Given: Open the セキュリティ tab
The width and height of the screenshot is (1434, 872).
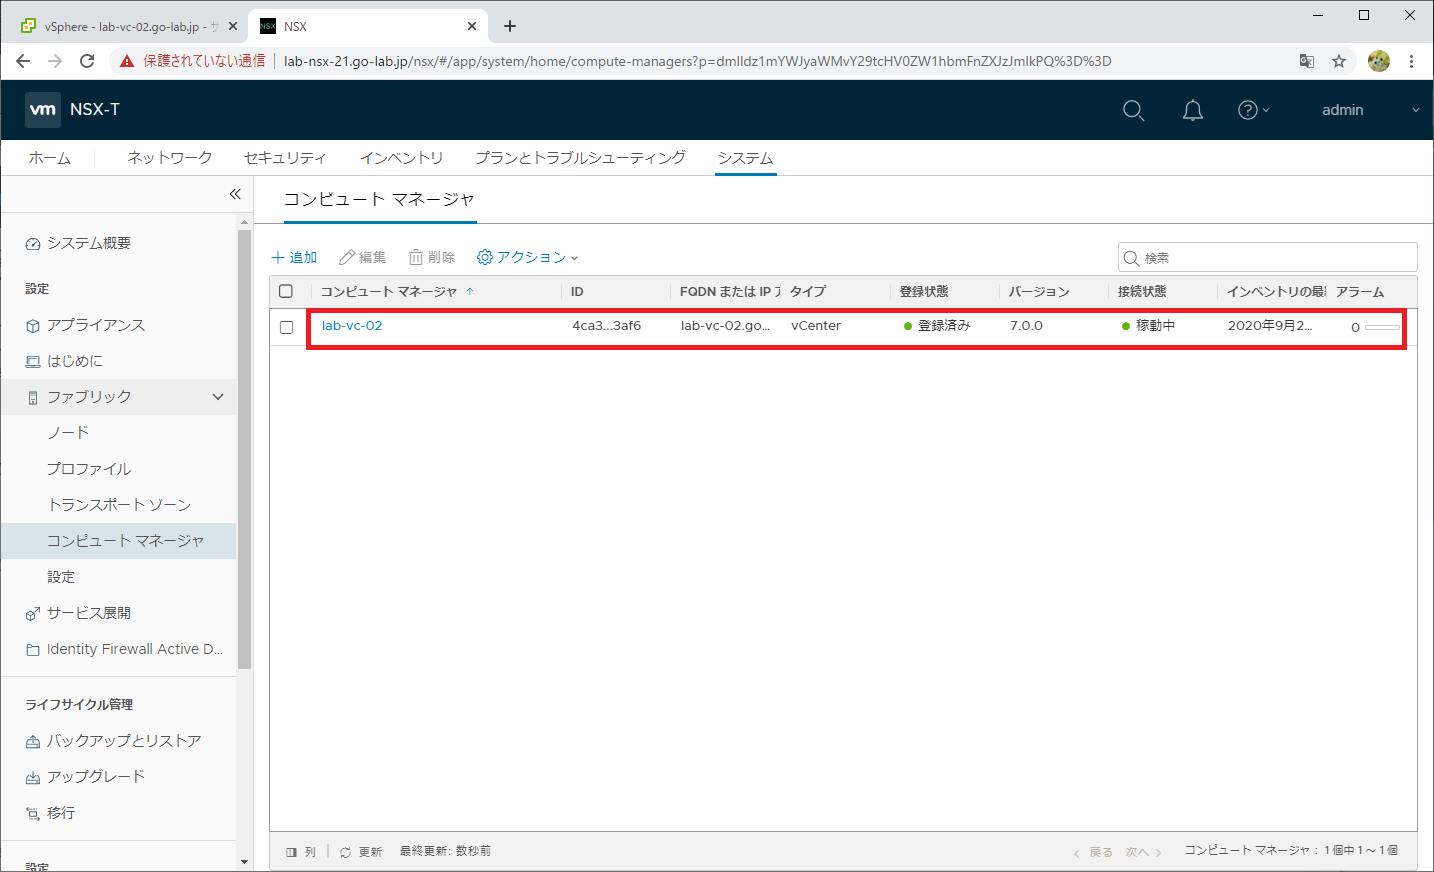Looking at the screenshot, I should point(285,158).
